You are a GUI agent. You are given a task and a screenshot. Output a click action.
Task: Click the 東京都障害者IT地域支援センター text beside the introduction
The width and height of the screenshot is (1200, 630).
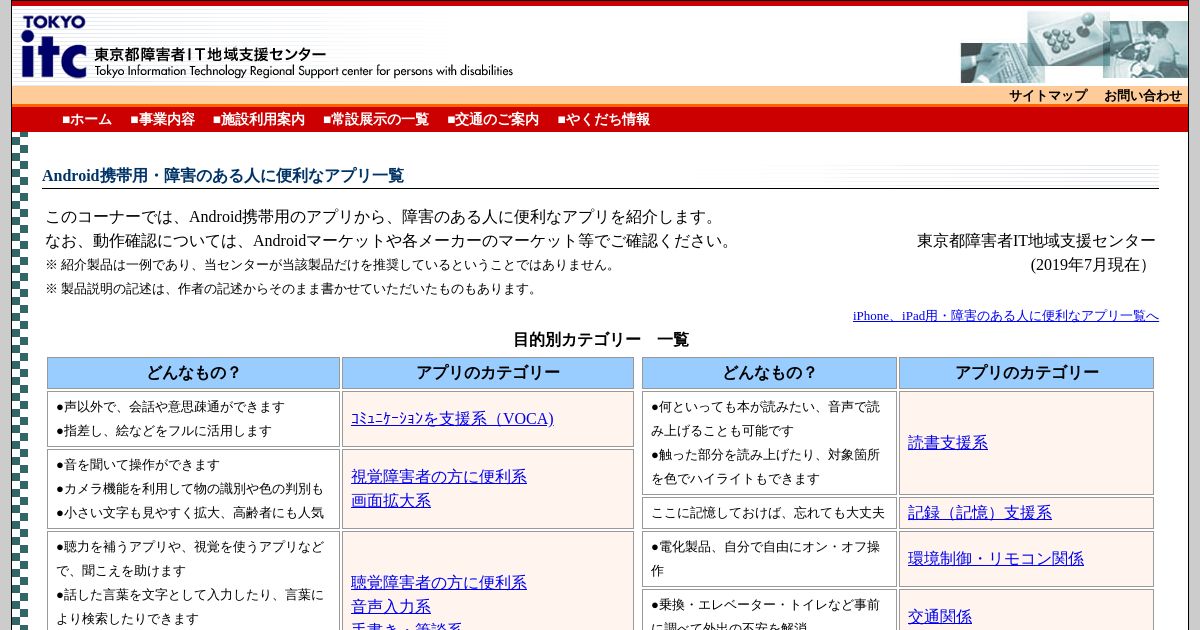coord(1036,241)
